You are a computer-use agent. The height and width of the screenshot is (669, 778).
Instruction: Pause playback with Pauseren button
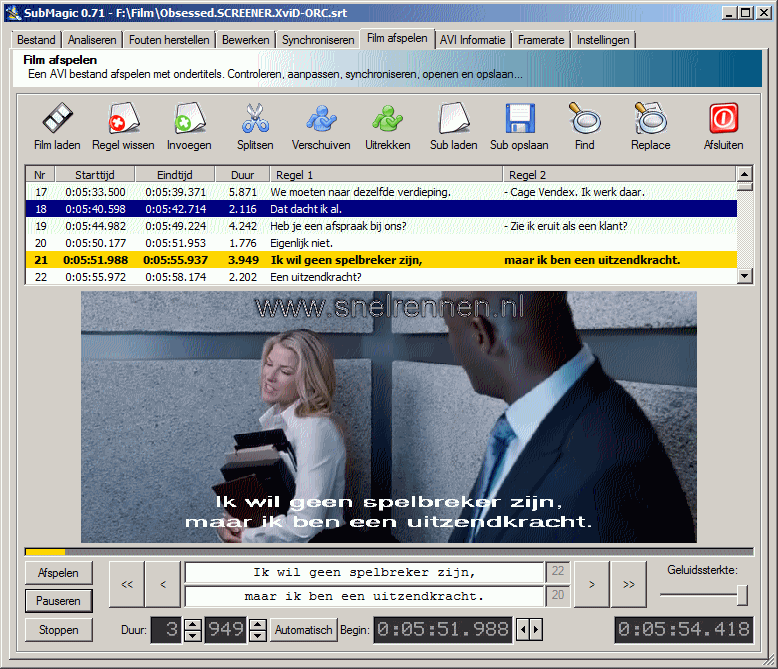59,601
